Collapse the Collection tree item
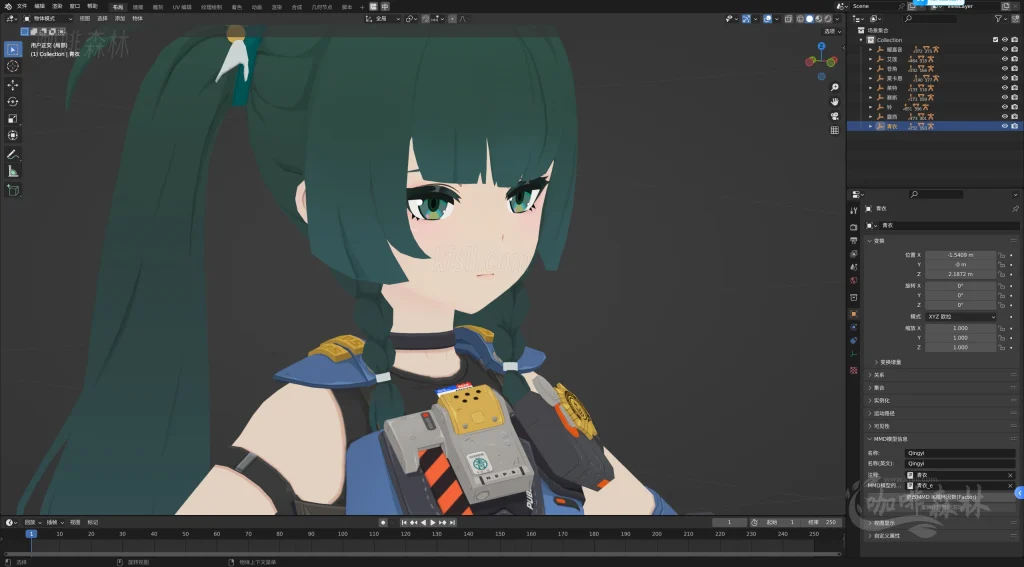The image size is (1024, 567). 861,40
